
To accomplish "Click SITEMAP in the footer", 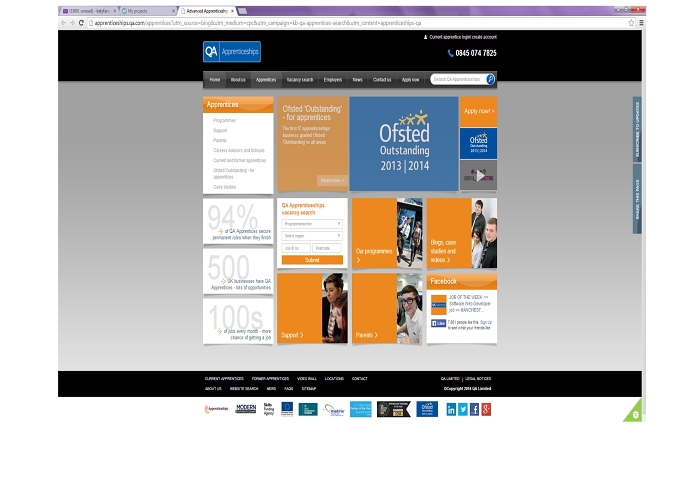I will 309,389.
